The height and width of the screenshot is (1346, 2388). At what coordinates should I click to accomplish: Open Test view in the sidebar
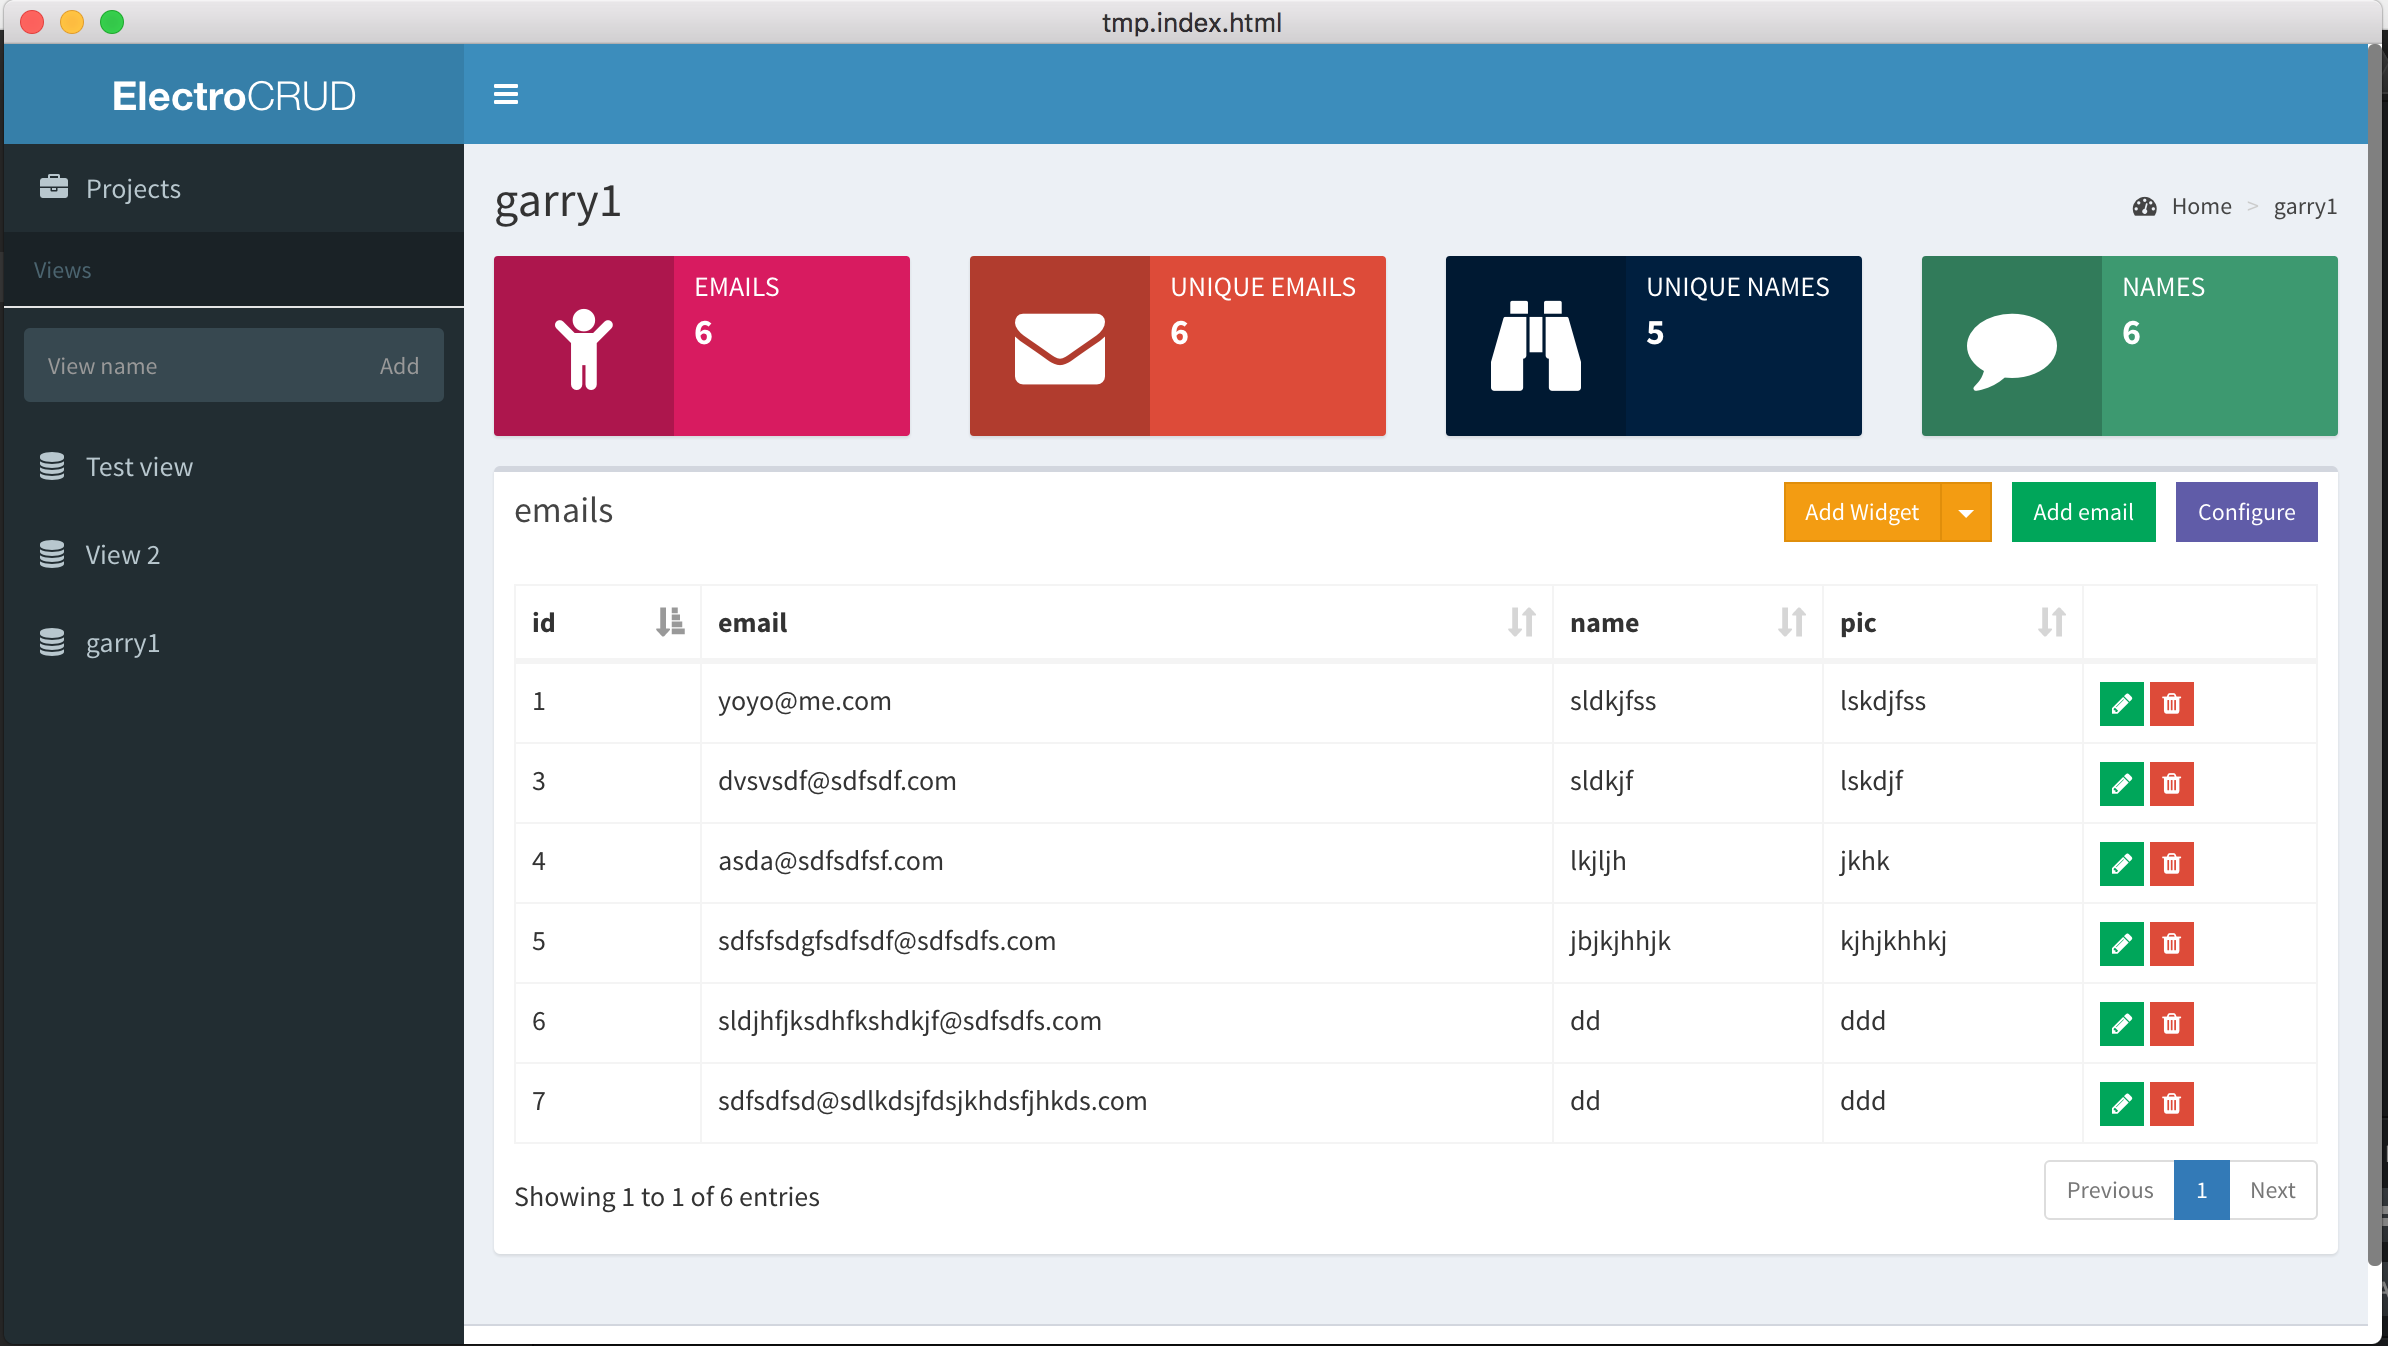[234, 466]
